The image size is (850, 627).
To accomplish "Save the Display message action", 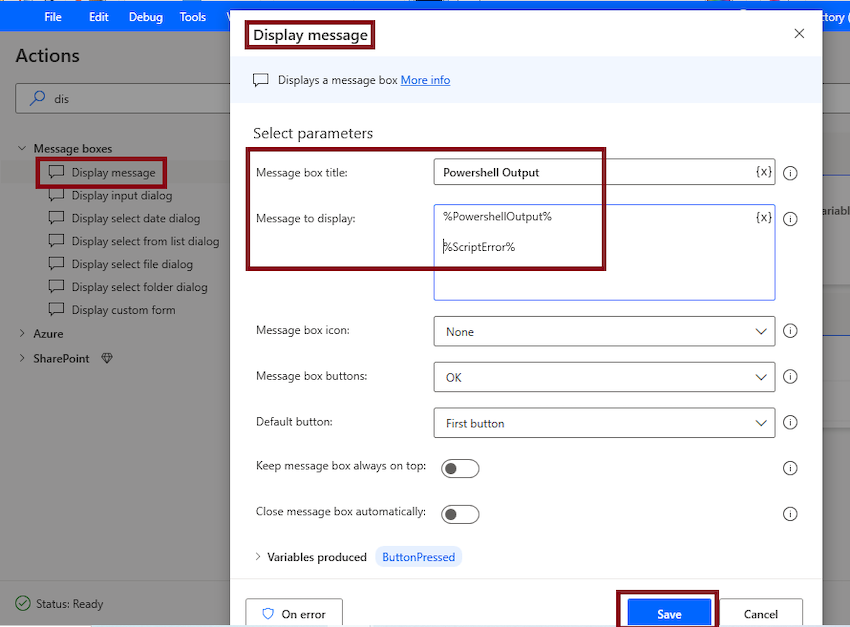I will tap(669, 614).
